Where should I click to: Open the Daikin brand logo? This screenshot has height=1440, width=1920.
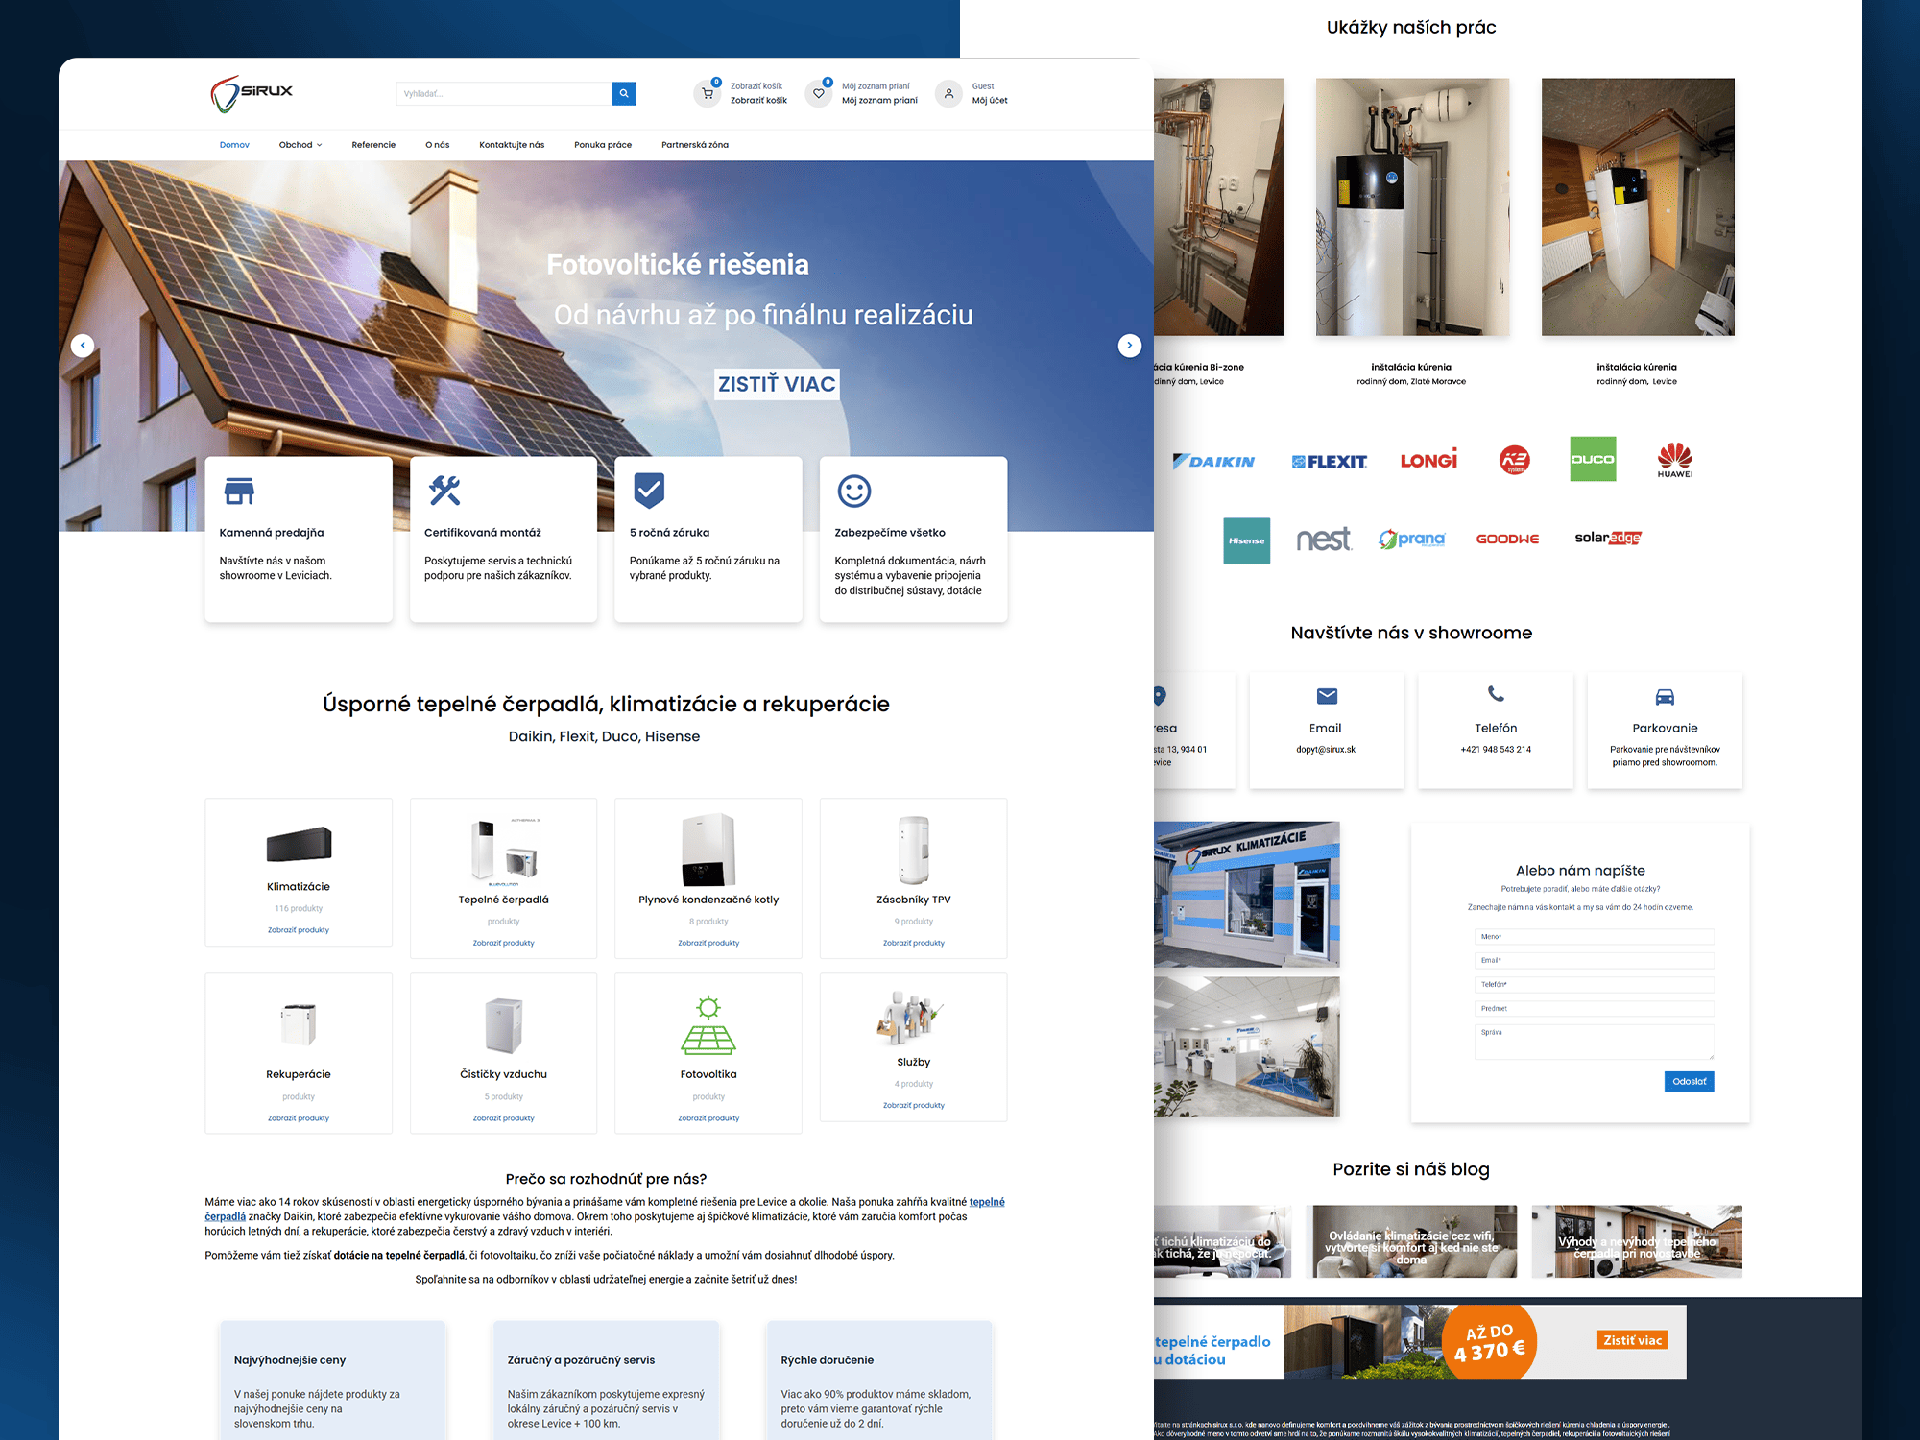[1213, 461]
